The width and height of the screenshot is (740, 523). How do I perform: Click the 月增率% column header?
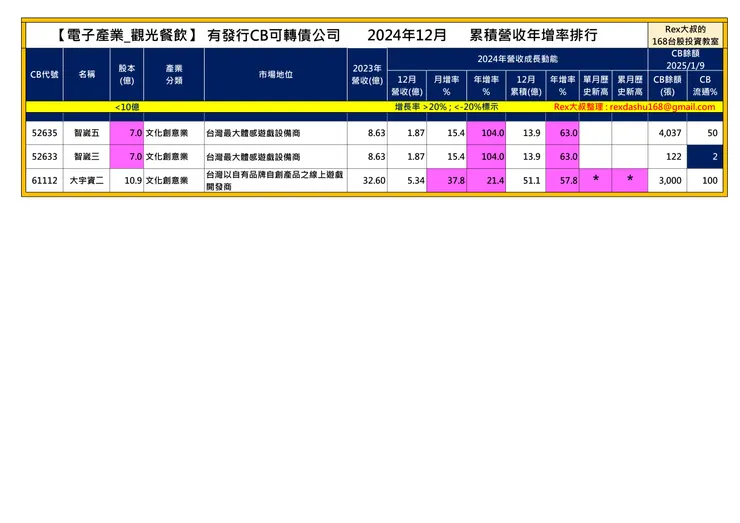(446, 85)
